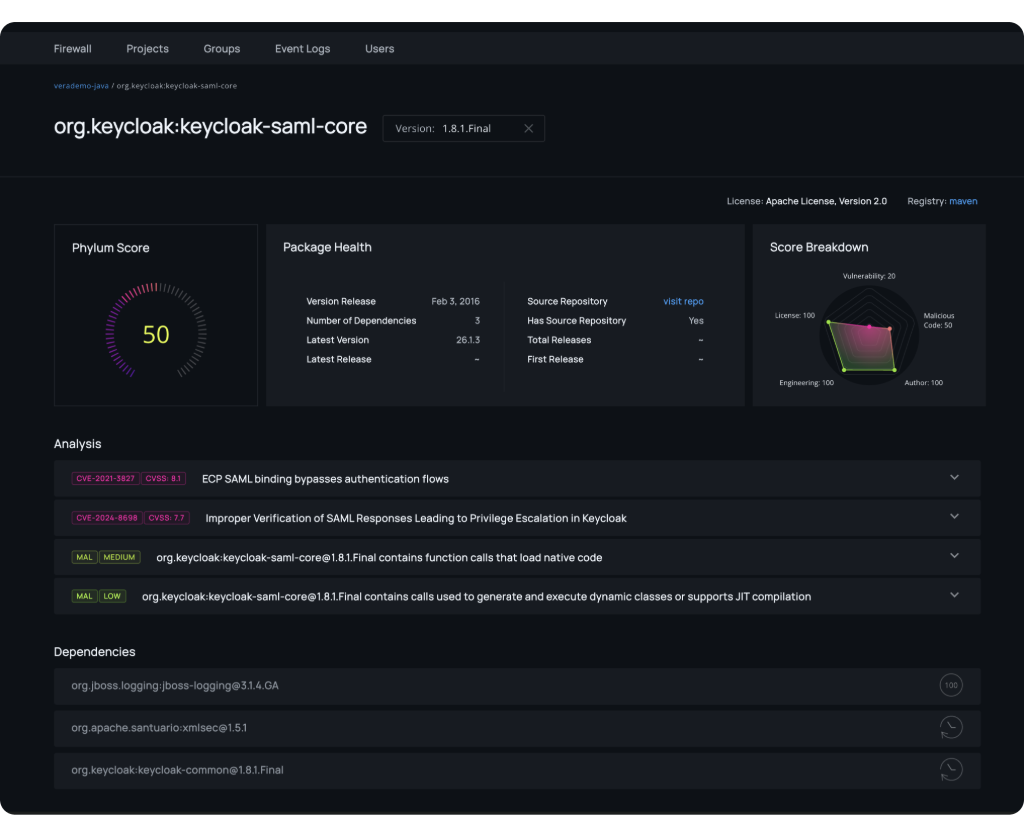Click the Version Release date Feb 3, 2016
This screenshot has height=837, width=1024.
coord(455,302)
